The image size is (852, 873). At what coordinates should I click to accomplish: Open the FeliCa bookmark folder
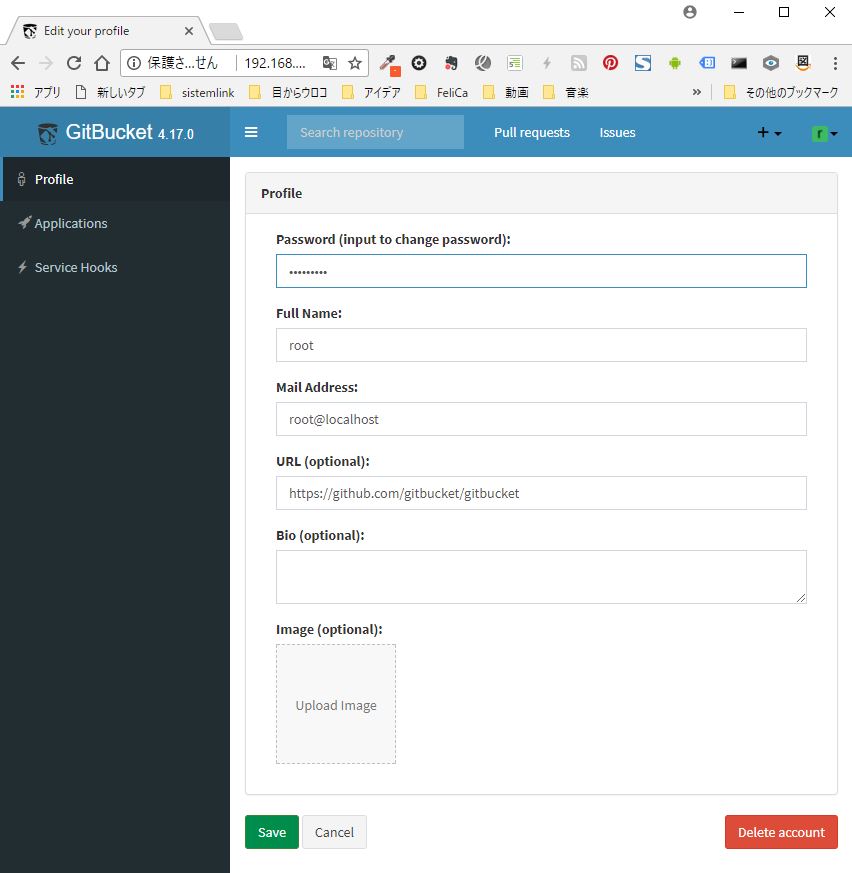click(x=442, y=92)
